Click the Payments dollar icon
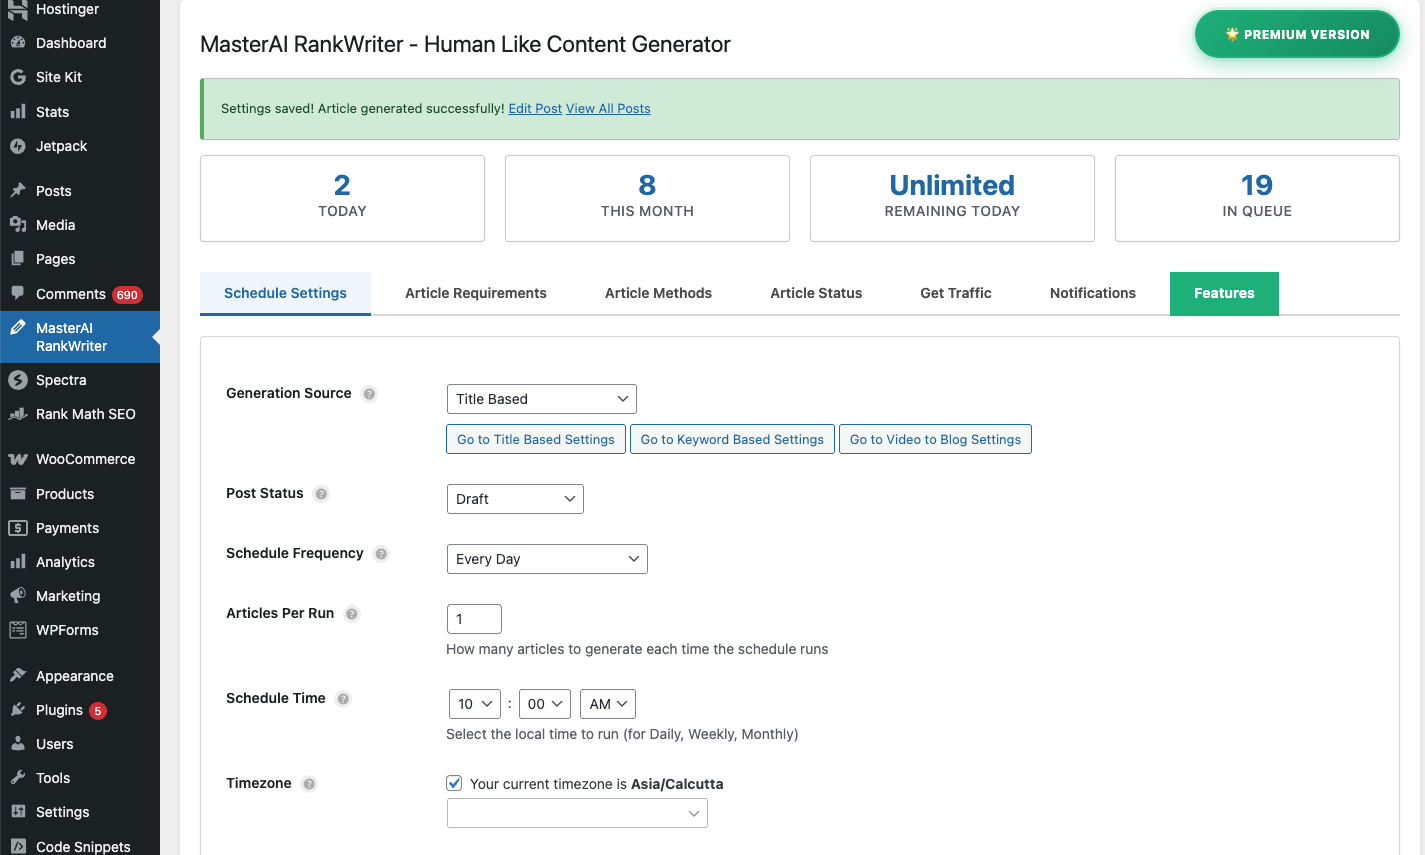Image resolution: width=1425 pixels, height=855 pixels. pos(18,528)
